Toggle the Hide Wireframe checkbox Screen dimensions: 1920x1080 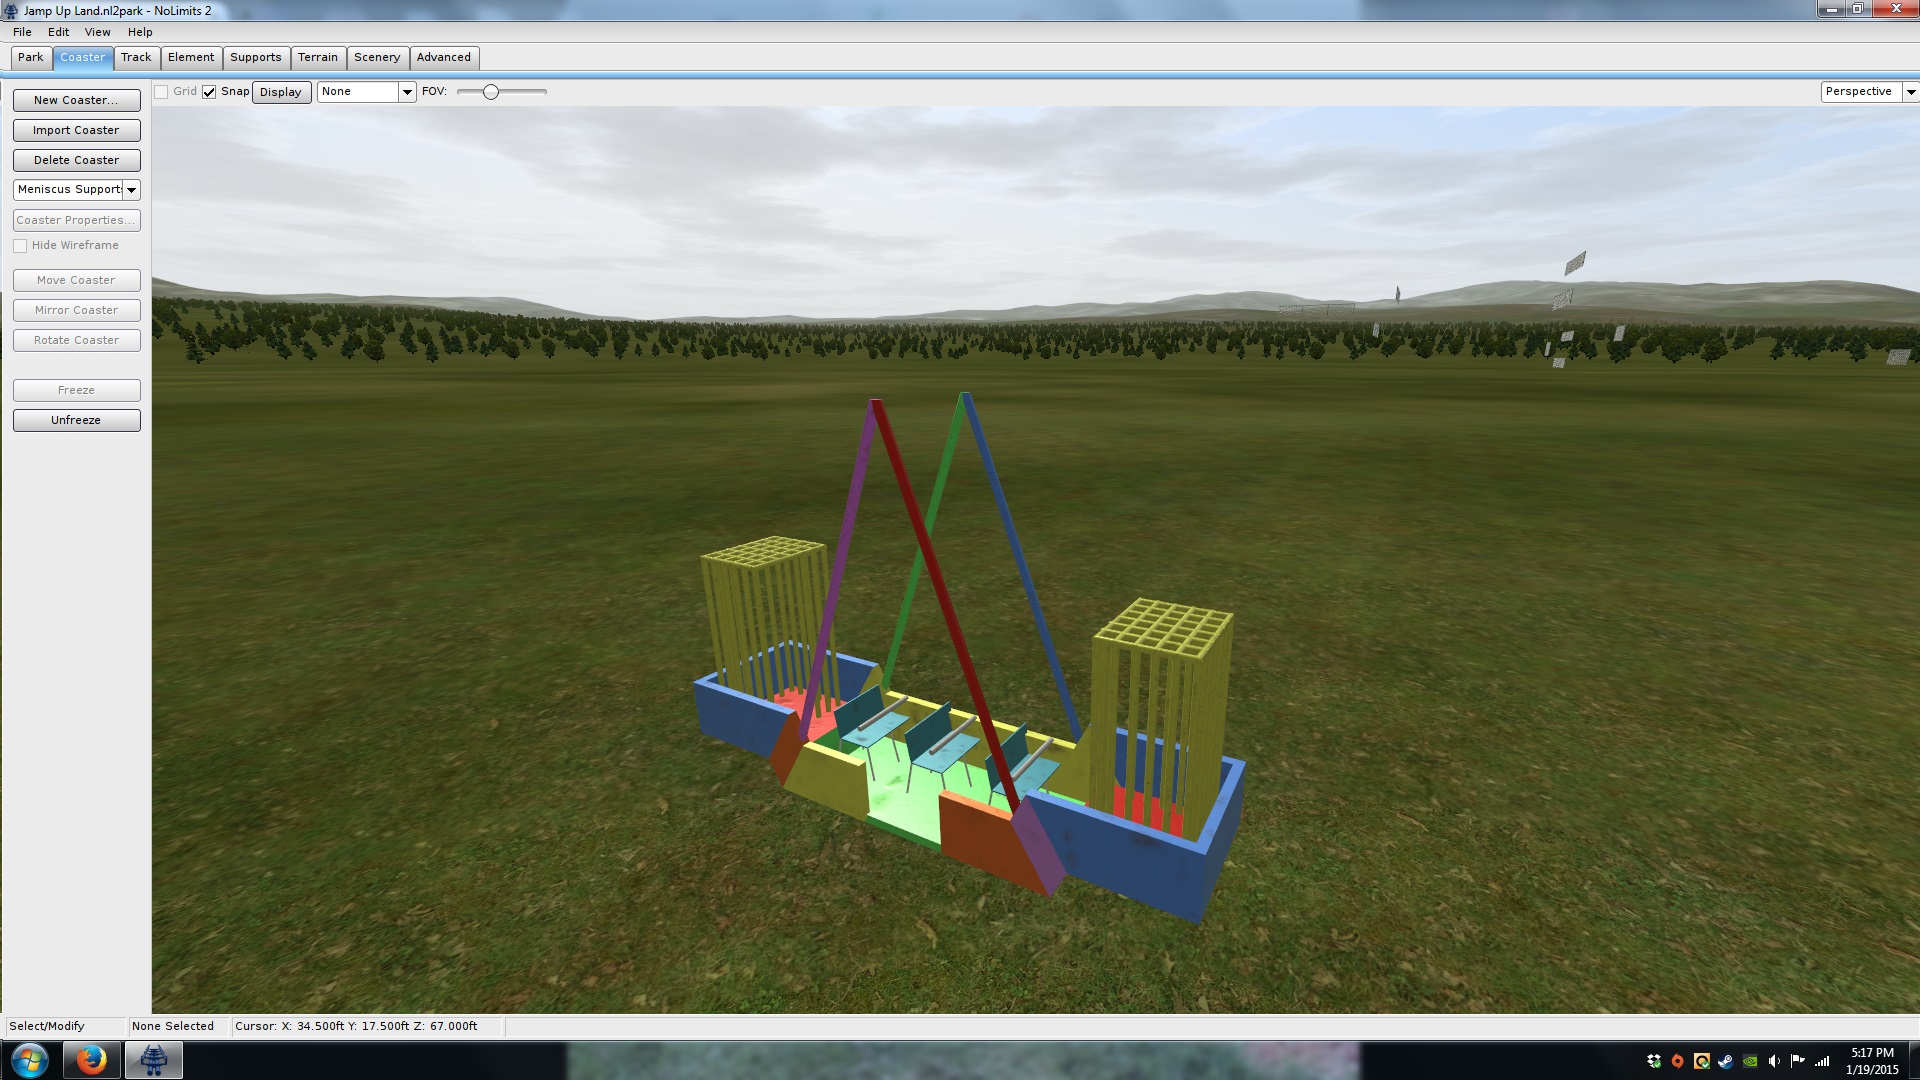[x=20, y=246]
